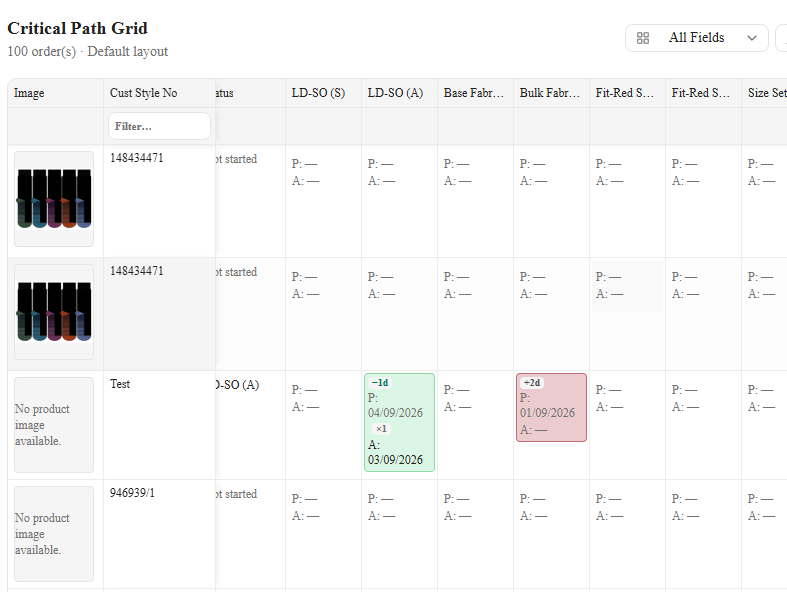The height and width of the screenshot is (592, 787).
Task: Click the ×1 revision count badge
Action: (x=381, y=429)
